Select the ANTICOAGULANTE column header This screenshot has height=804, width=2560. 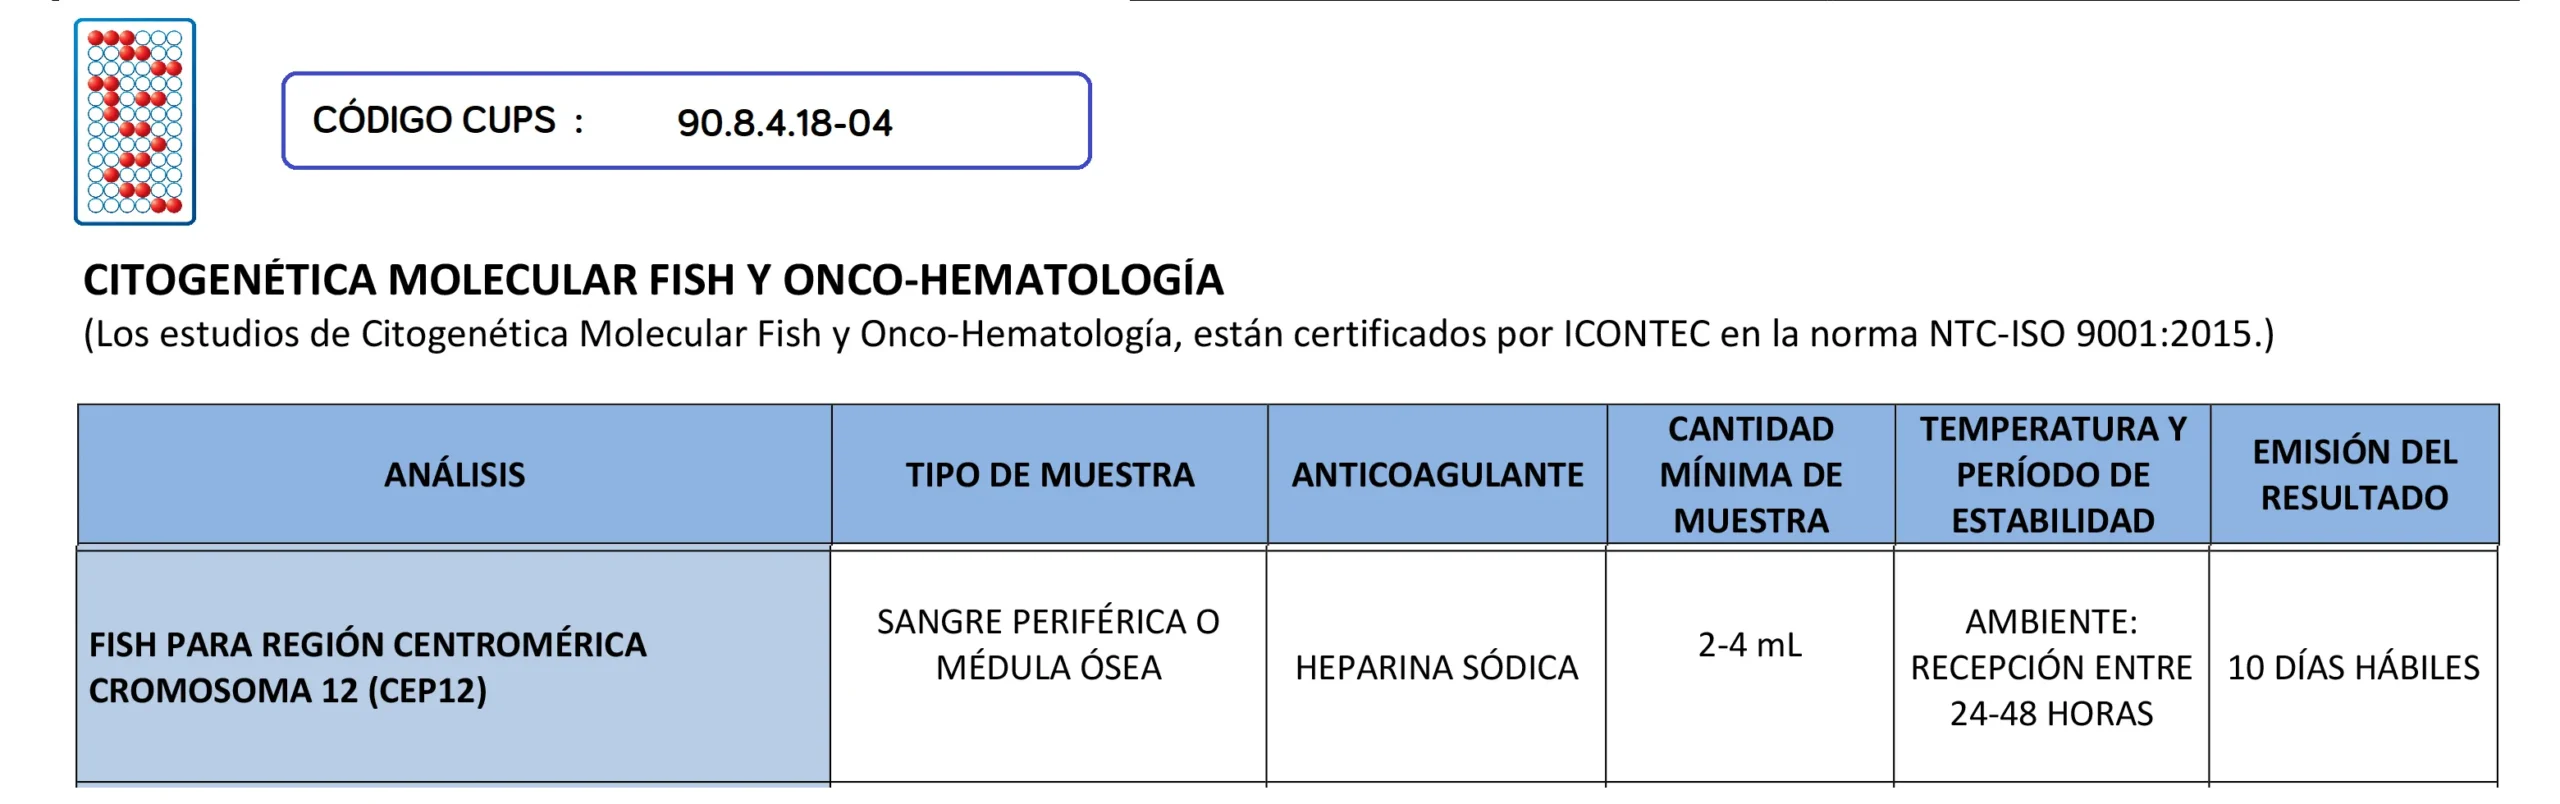coord(1437,475)
